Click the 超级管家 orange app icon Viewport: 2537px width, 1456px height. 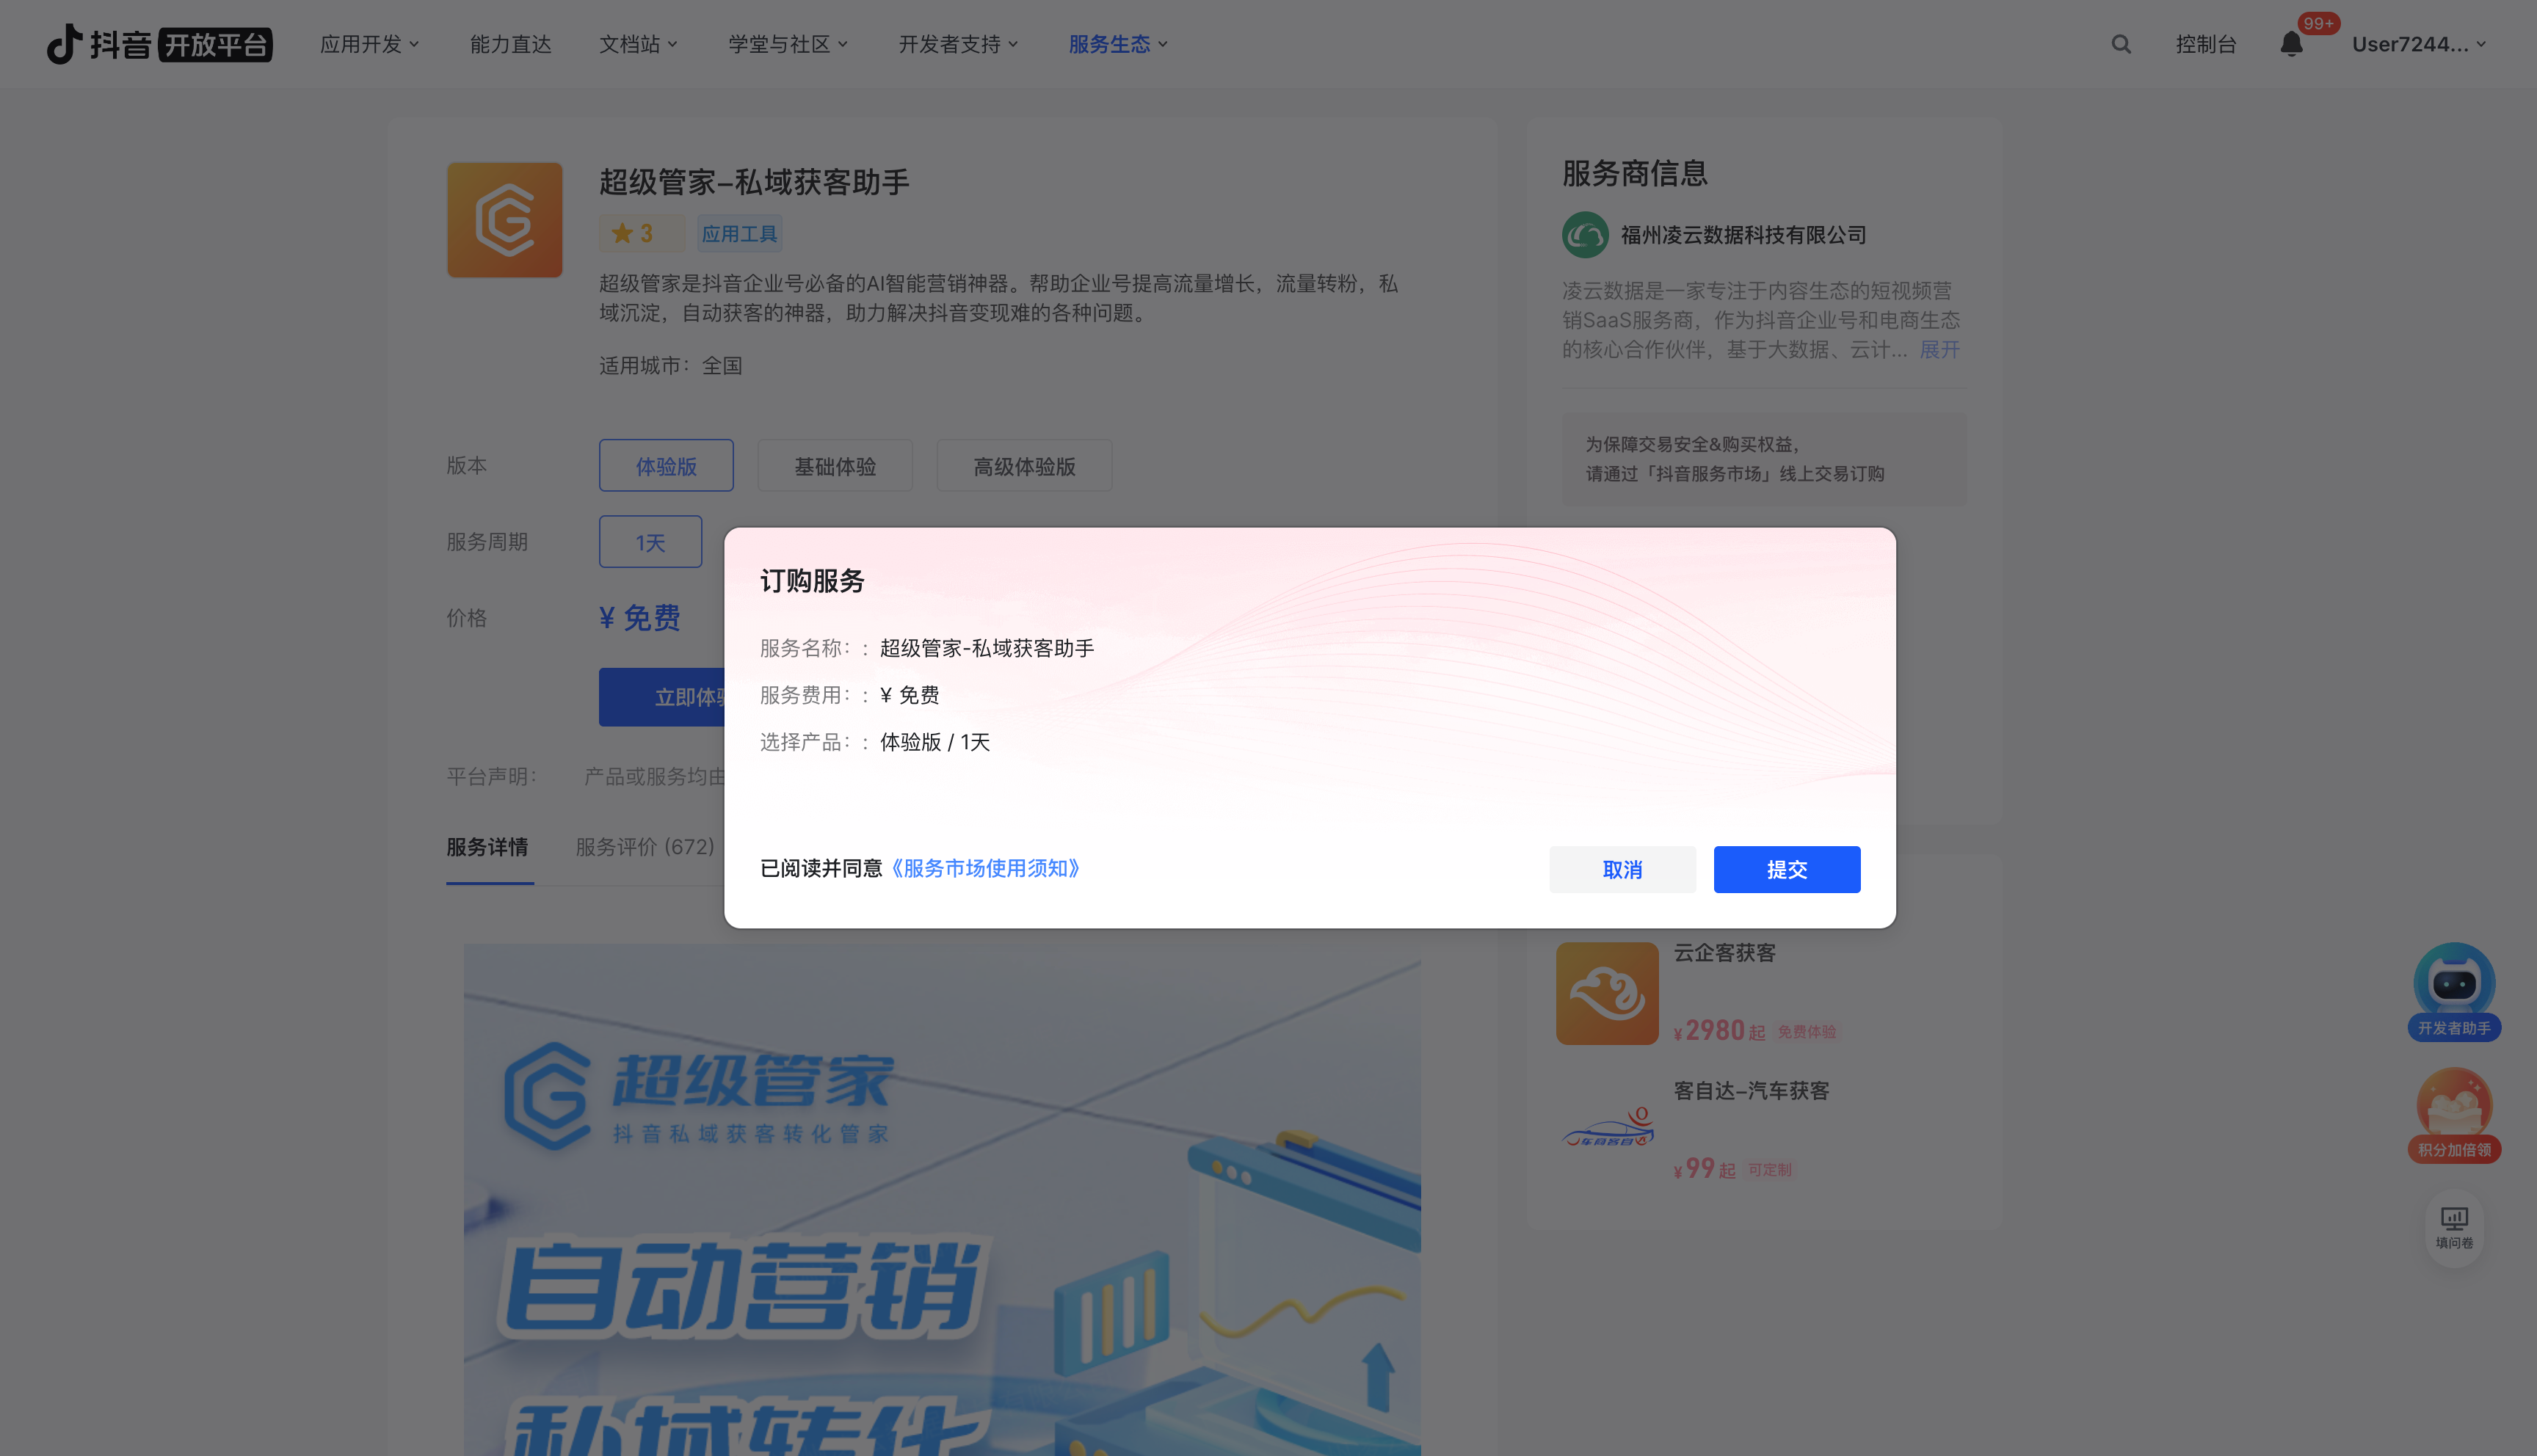[x=504, y=220]
